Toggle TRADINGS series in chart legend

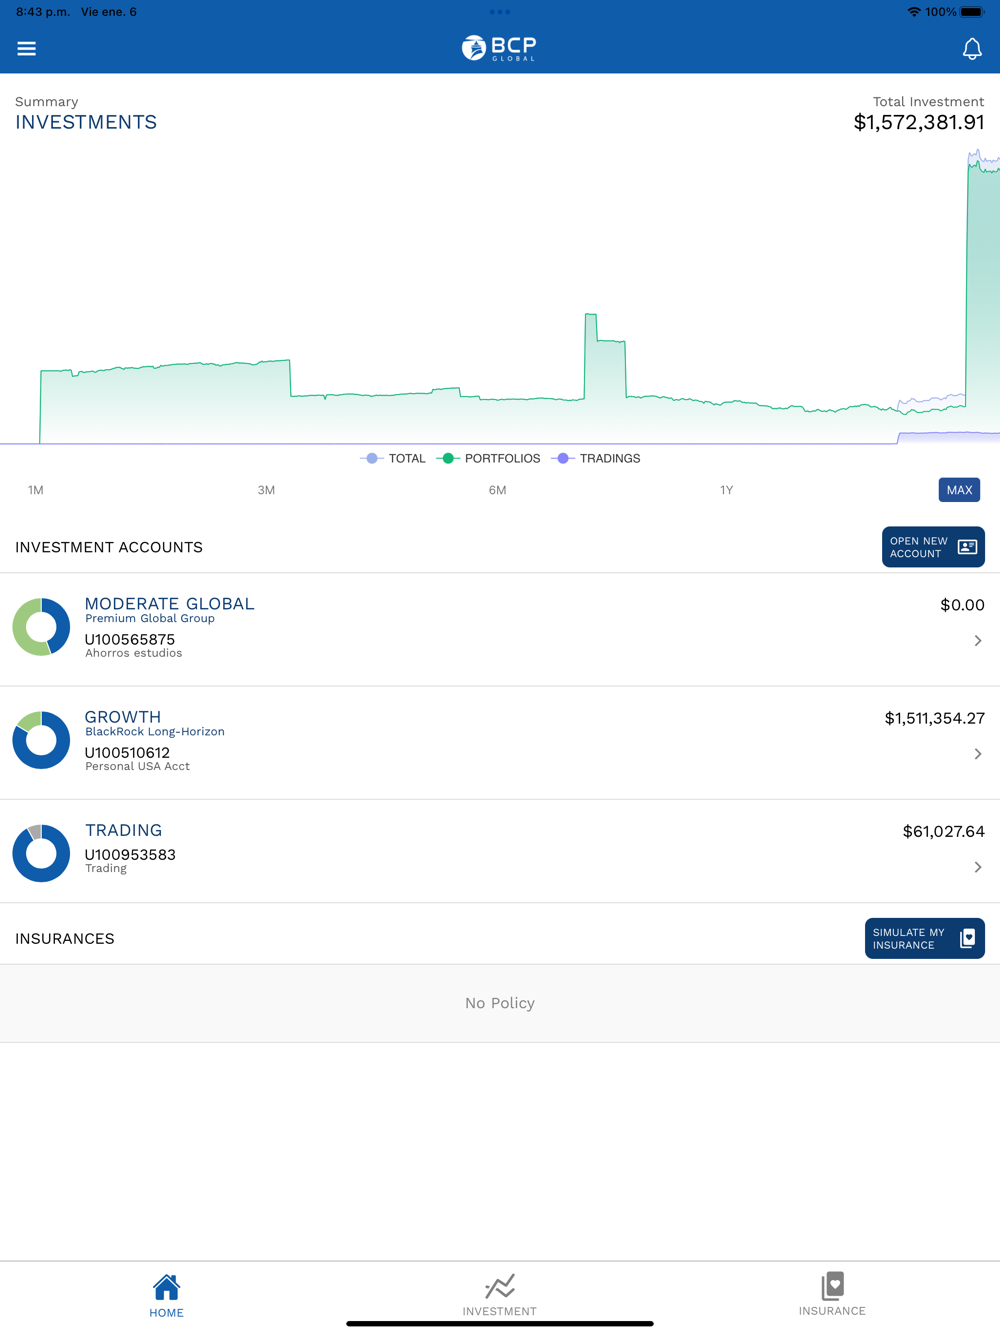click(596, 458)
